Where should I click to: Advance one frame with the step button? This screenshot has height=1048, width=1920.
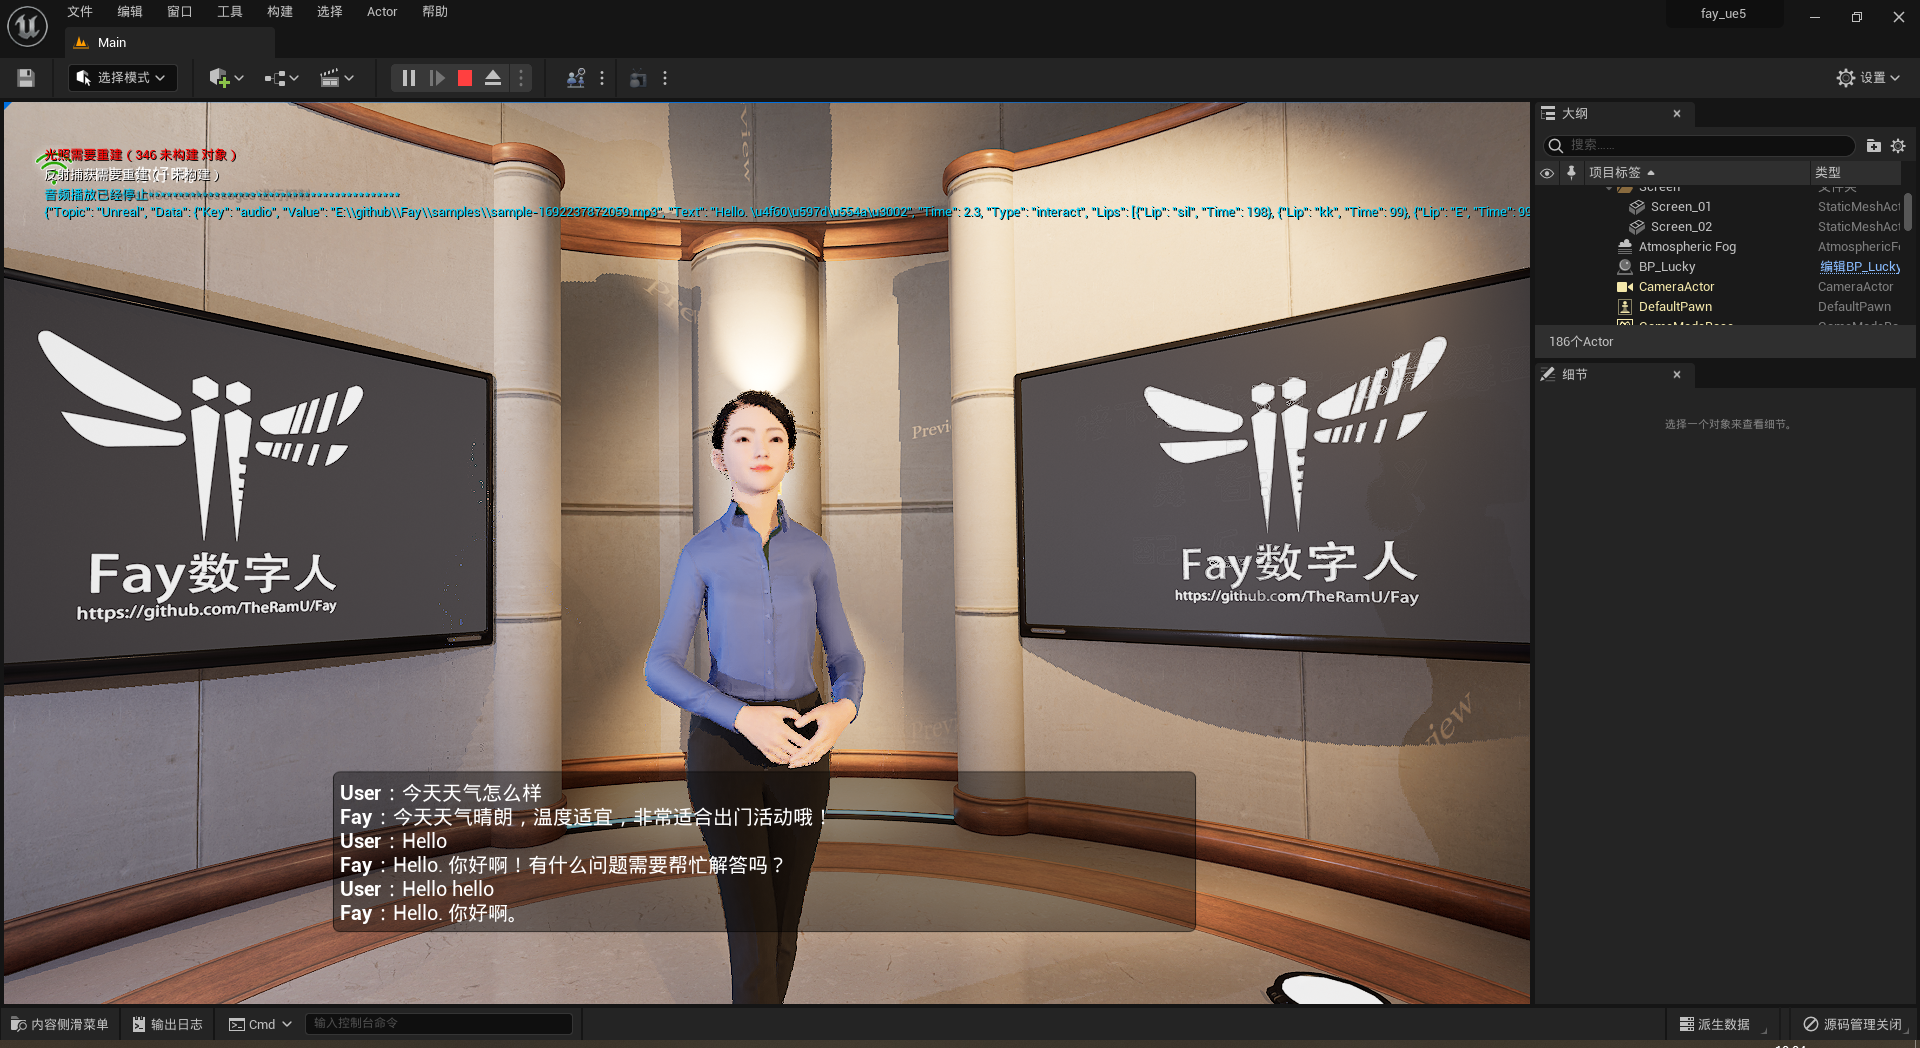pyautogui.click(x=437, y=78)
